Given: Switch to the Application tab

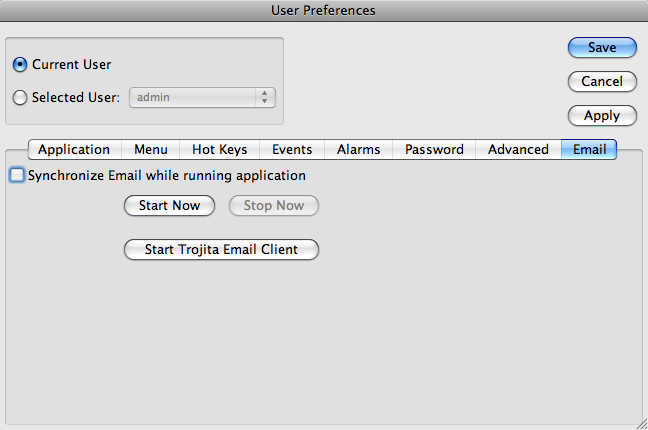Looking at the screenshot, I should tap(74, 149).
